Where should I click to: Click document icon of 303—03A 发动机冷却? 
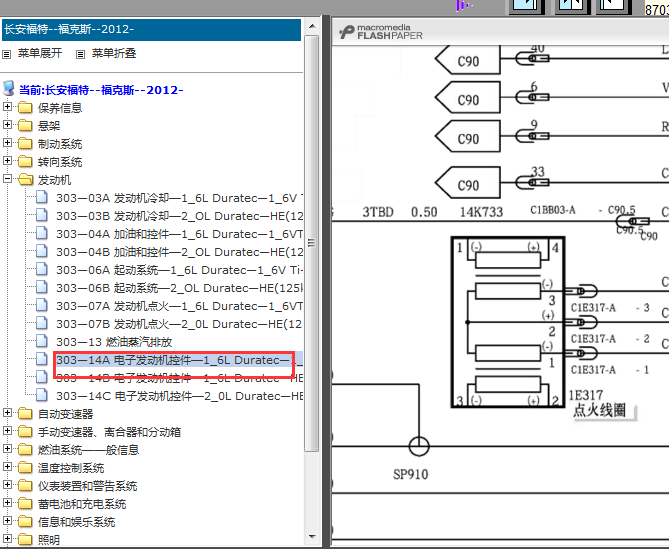(x=41, y=197)
